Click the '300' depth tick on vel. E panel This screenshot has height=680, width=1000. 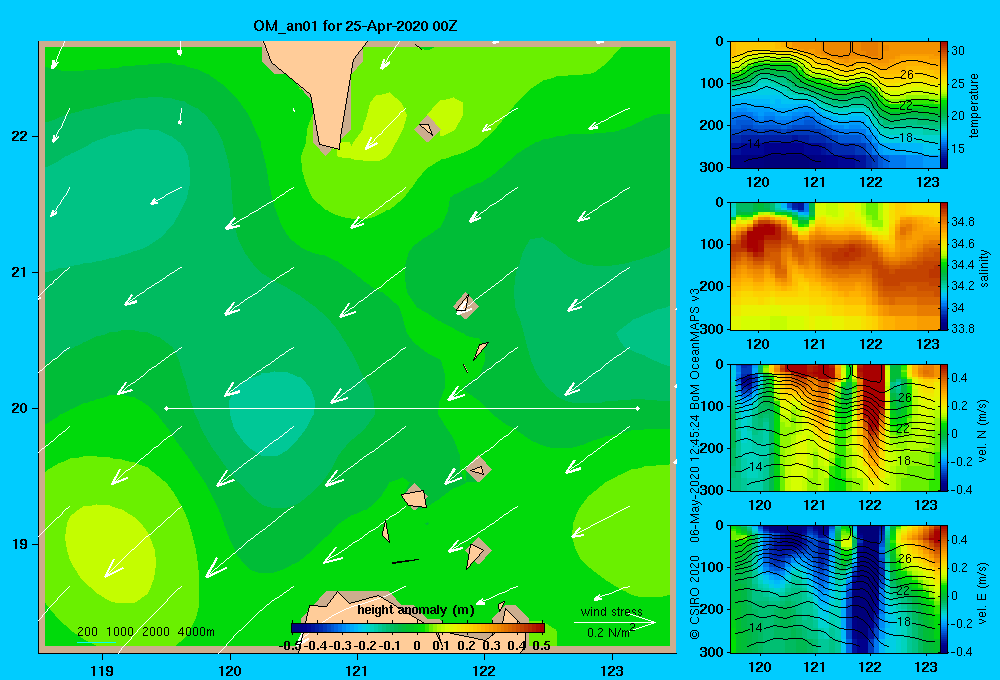pyautogui.click(x=711, y=652)
